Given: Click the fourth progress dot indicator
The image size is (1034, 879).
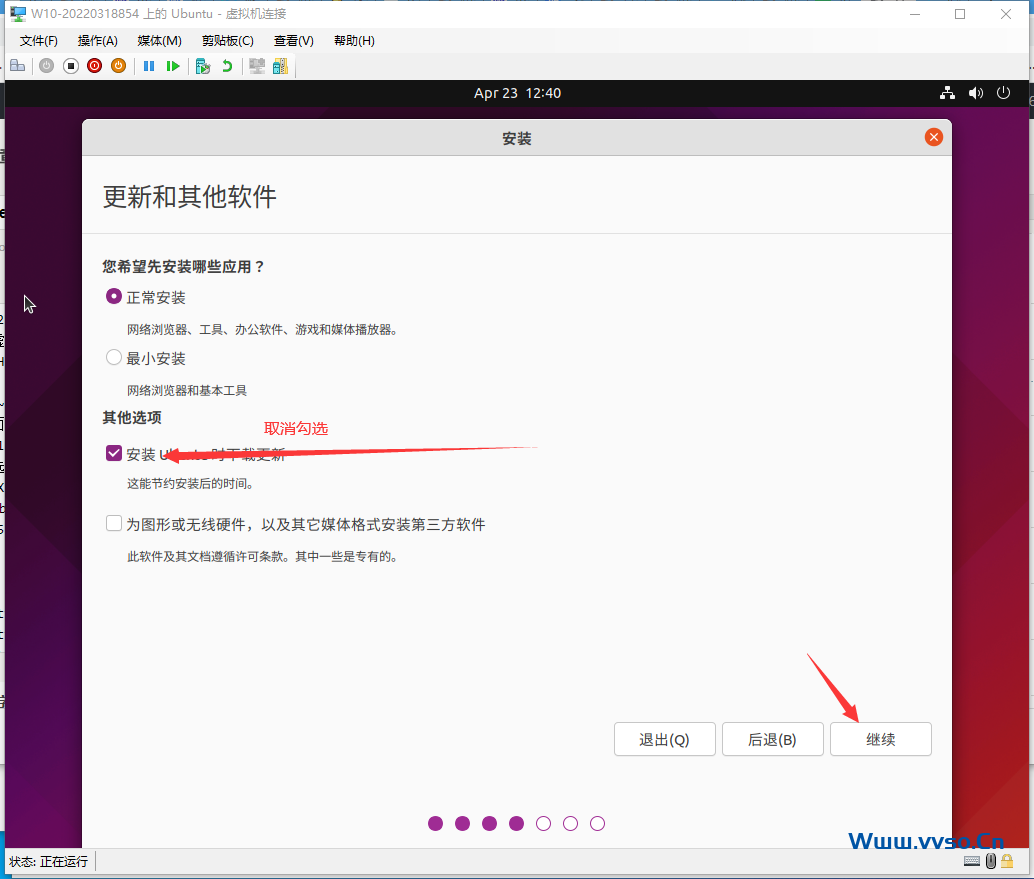Looking at the screenshot, I should pyautogui.click(x=516, y=823).
